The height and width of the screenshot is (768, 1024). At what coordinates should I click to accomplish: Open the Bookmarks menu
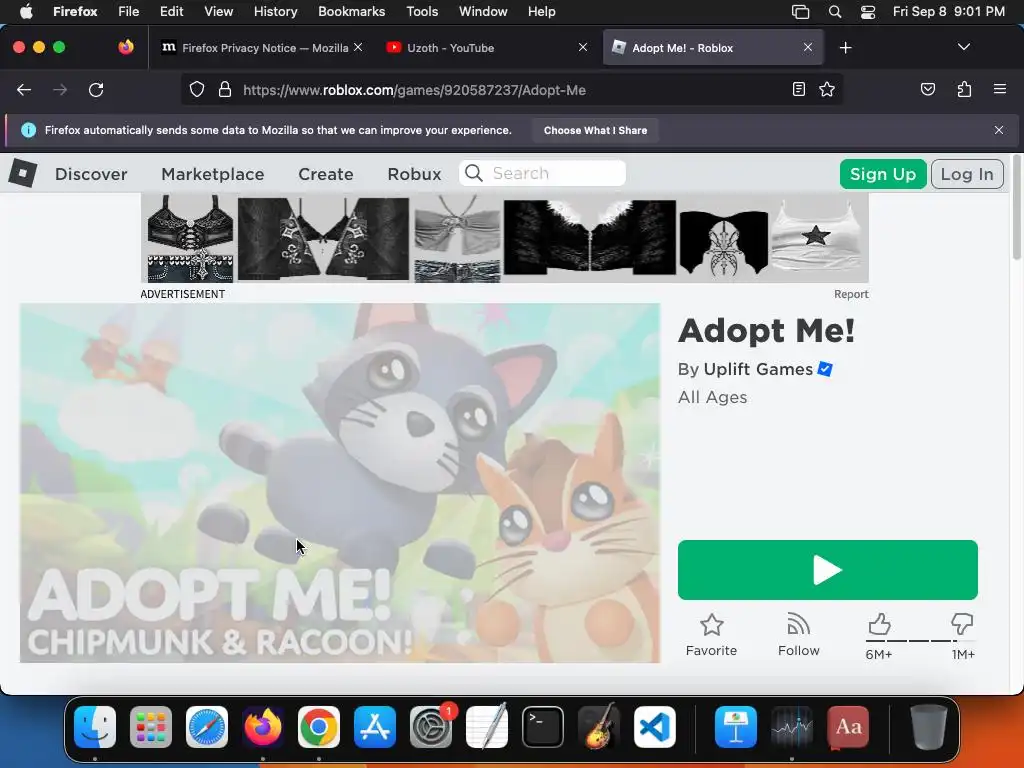[351, 11]
